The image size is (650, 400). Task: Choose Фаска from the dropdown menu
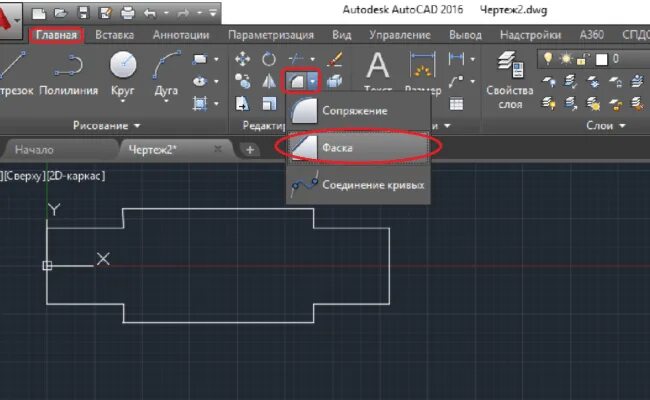tap(358, 148)
